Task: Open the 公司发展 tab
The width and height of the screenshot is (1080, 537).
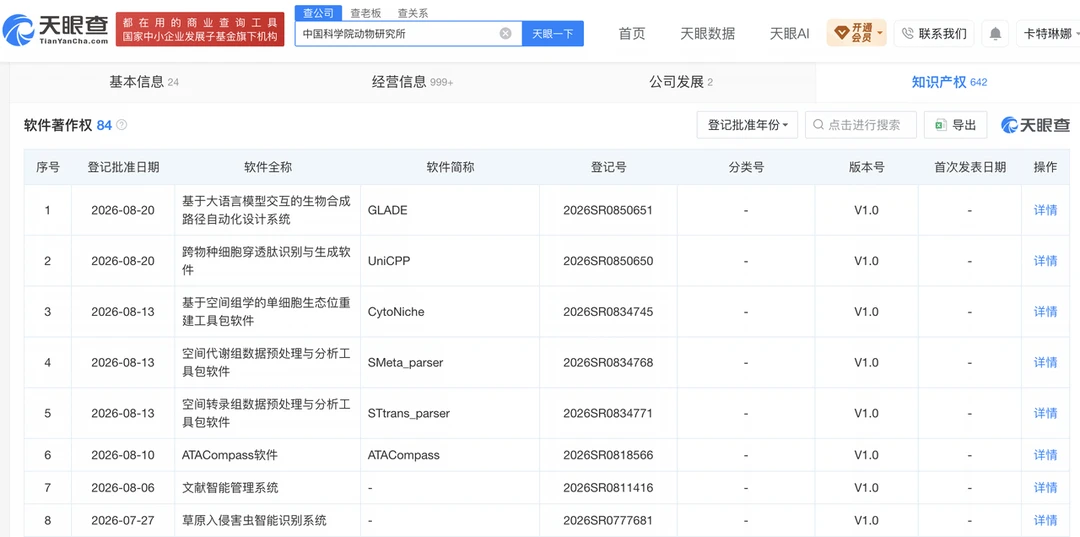Action: coord(681,83)
